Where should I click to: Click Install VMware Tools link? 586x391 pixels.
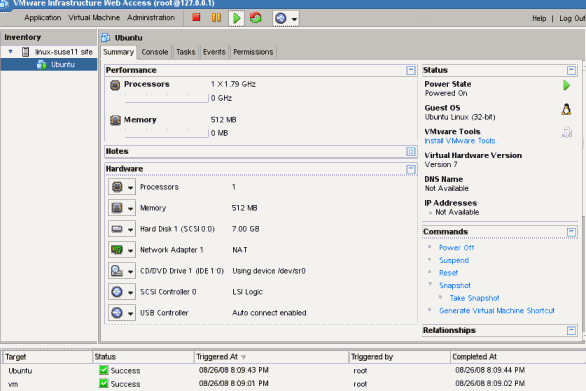tap(460, 141)
